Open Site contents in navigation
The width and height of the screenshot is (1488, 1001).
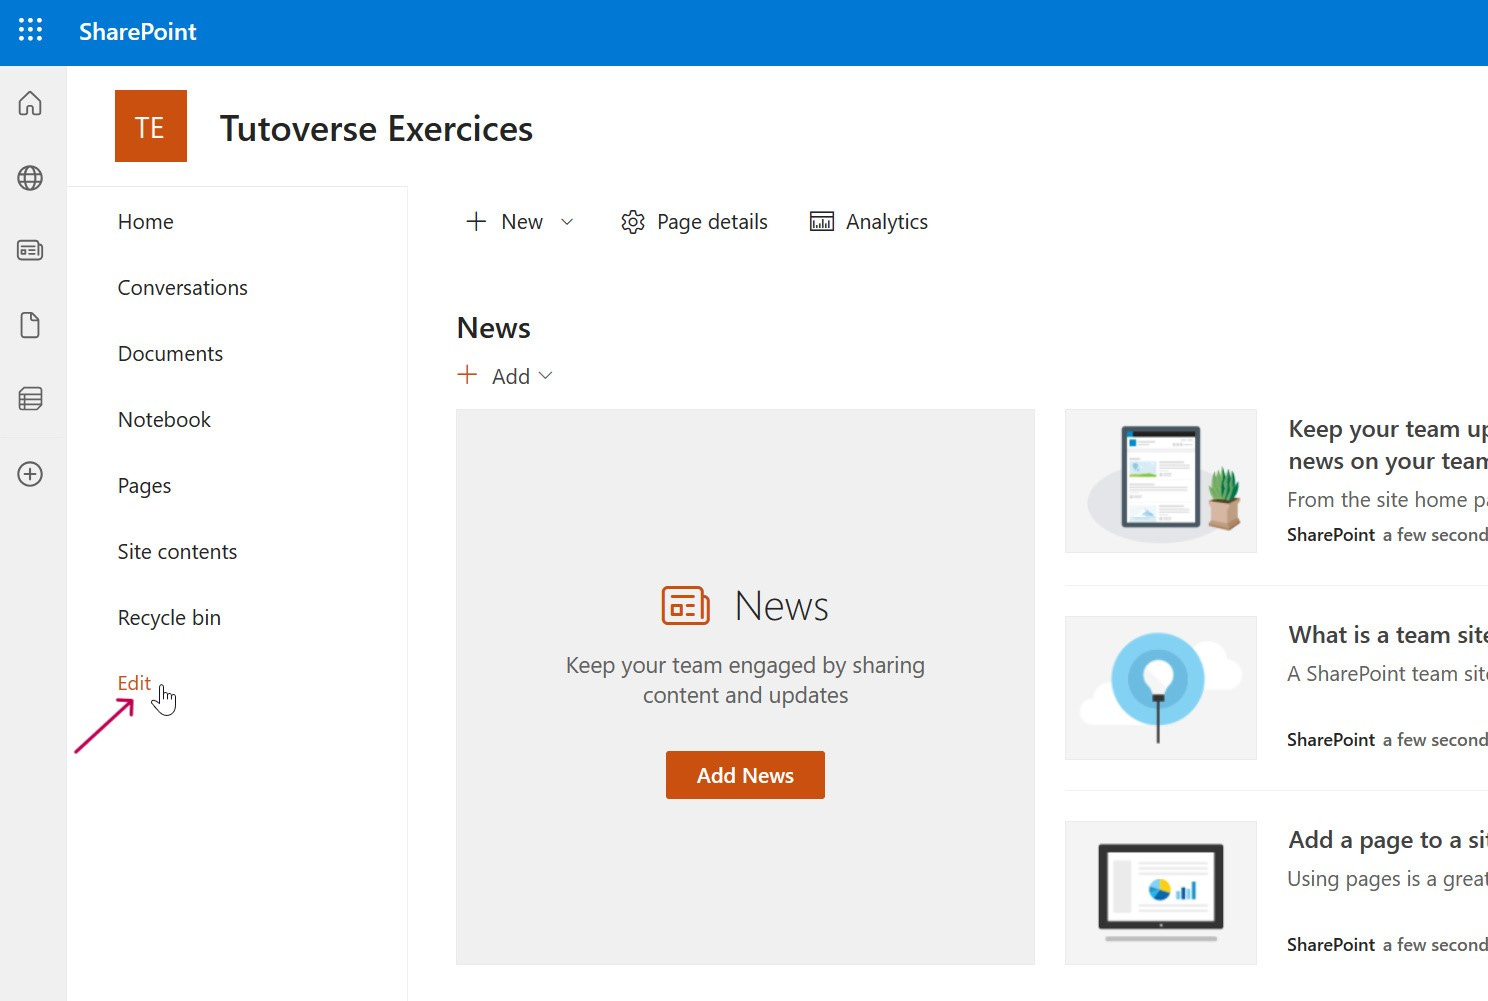177,552
